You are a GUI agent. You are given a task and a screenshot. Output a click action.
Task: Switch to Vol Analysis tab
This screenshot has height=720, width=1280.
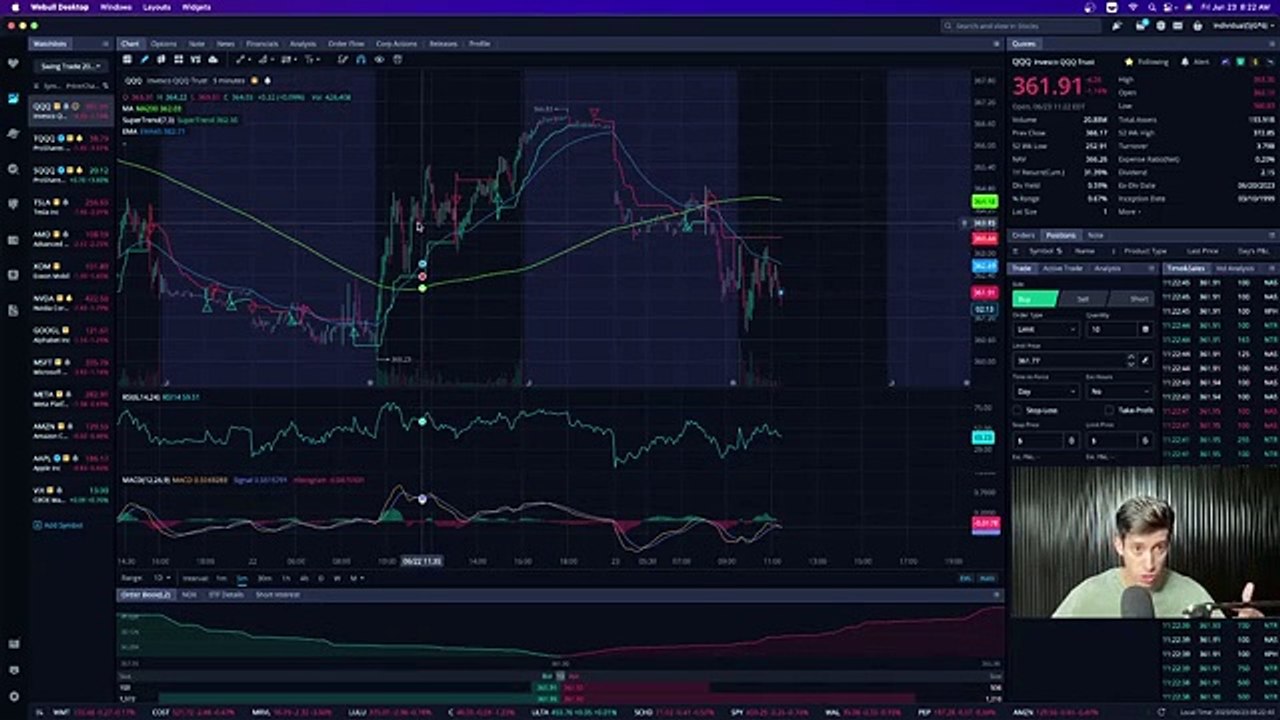pyautogui.click(x=1234, y=268)
